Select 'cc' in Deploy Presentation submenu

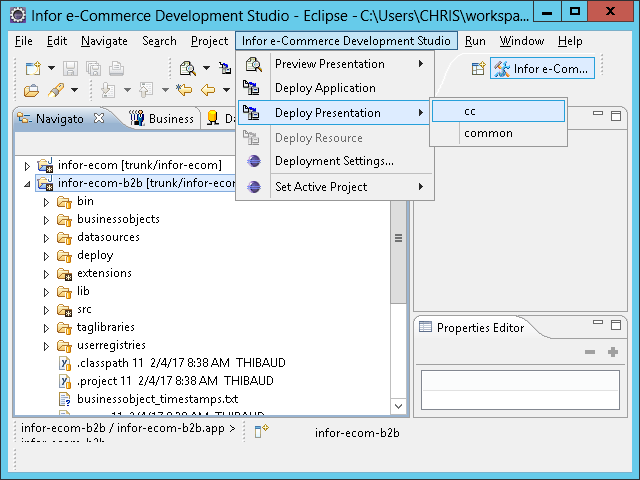click(x=470, y=110)
